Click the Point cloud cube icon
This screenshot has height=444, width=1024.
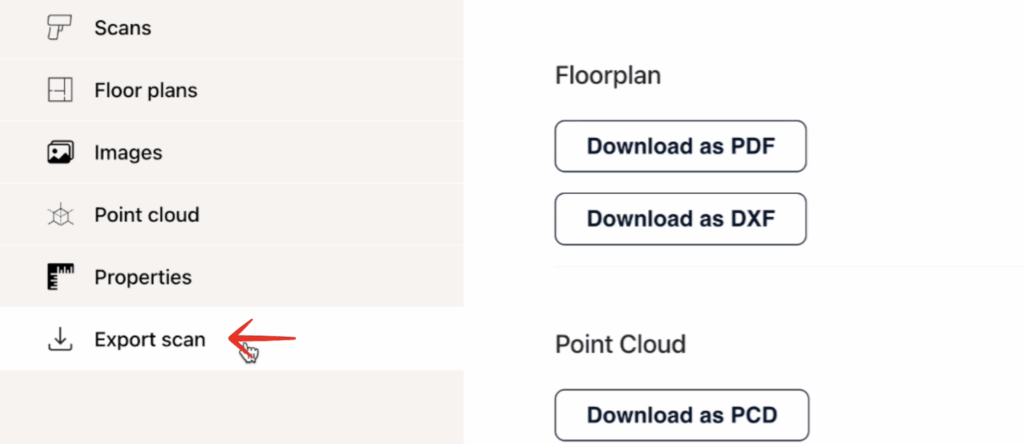[x=60, y=215]
